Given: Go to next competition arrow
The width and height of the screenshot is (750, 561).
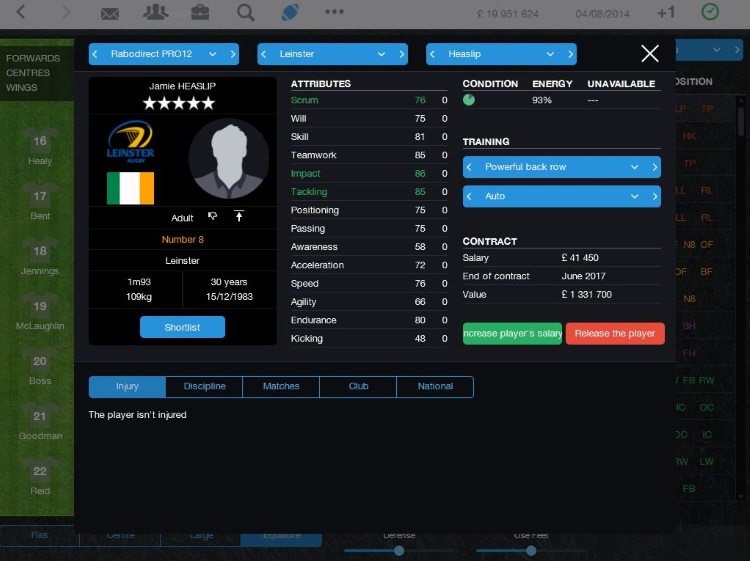Looking at the screenshot, I should (x=233, y=54).
